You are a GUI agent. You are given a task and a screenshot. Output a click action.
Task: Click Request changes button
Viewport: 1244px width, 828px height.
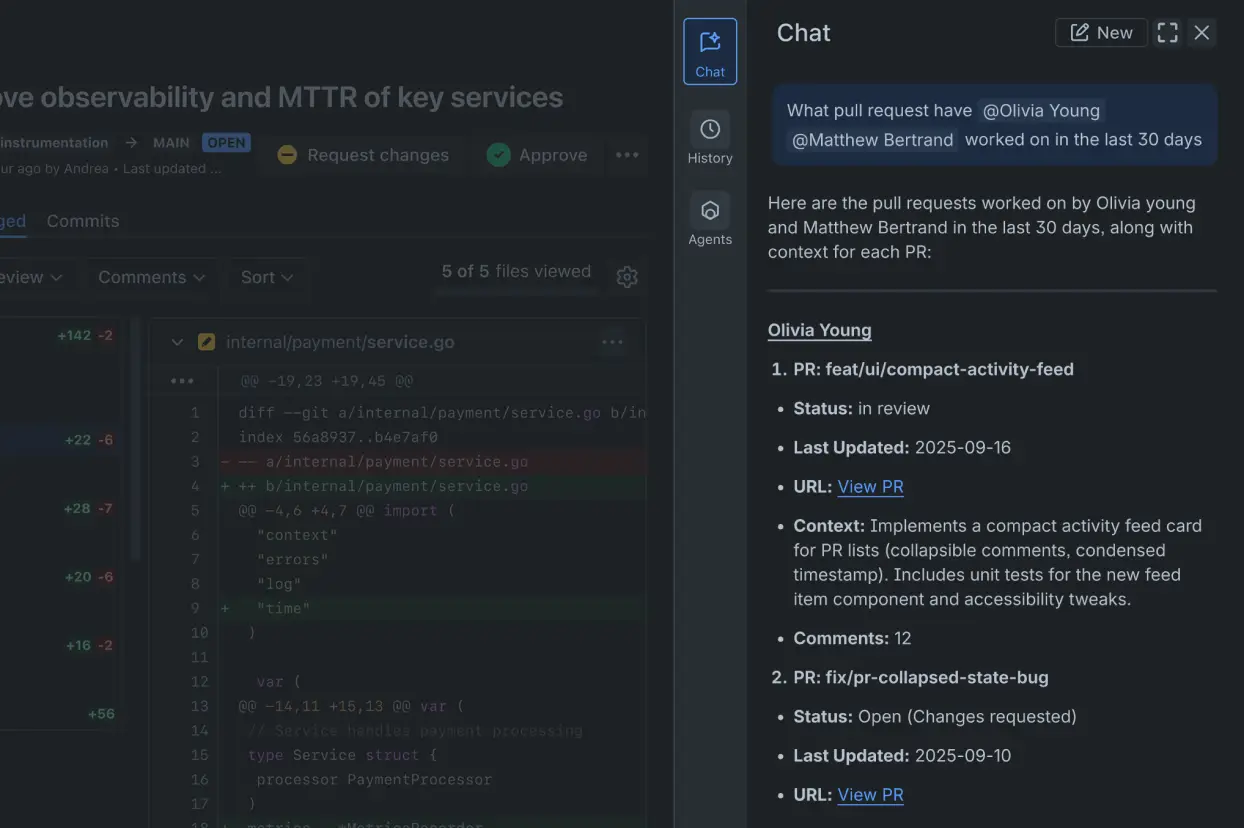tap(363, 155)
